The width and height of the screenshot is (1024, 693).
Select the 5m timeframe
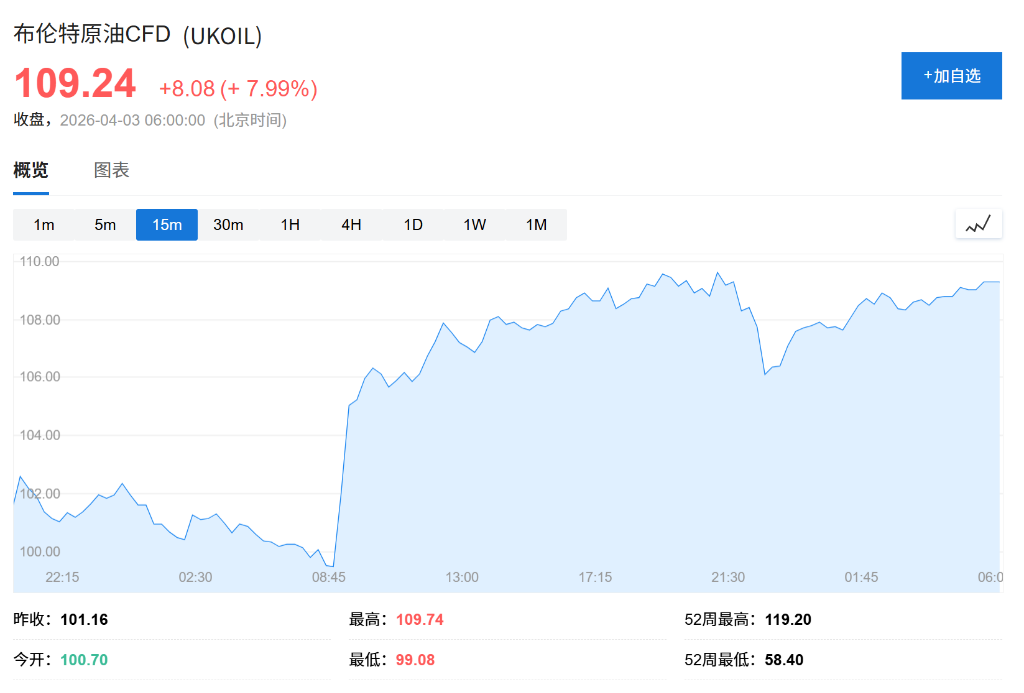point(105,225)
